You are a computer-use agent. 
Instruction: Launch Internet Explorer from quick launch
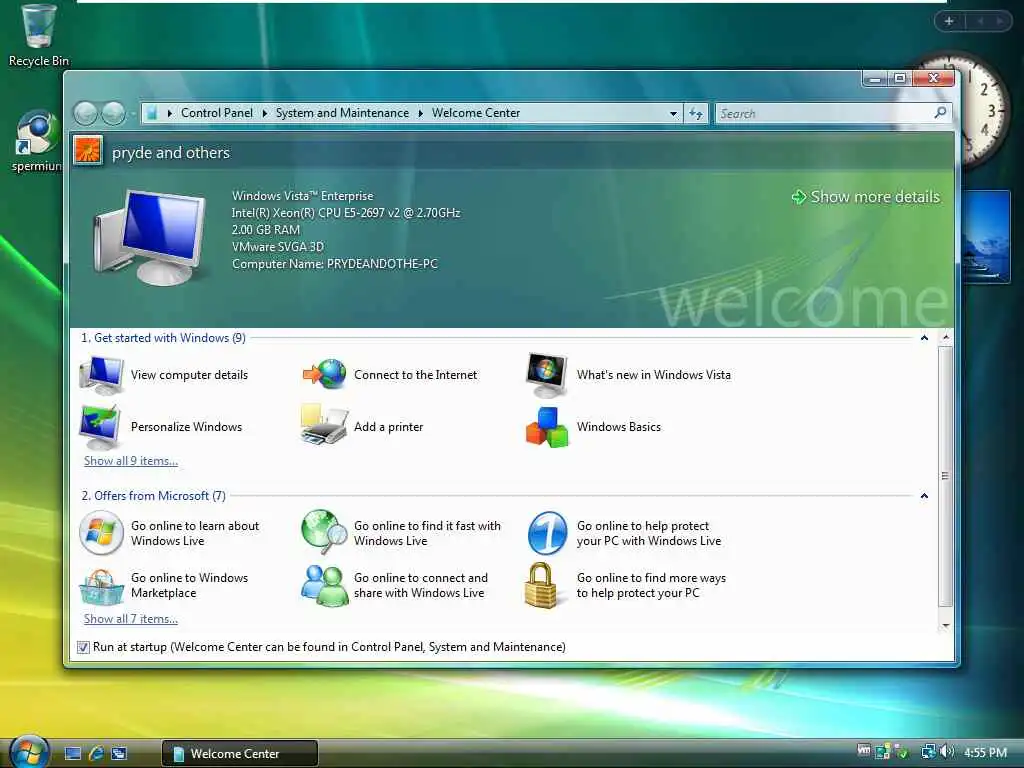[96, 754]
